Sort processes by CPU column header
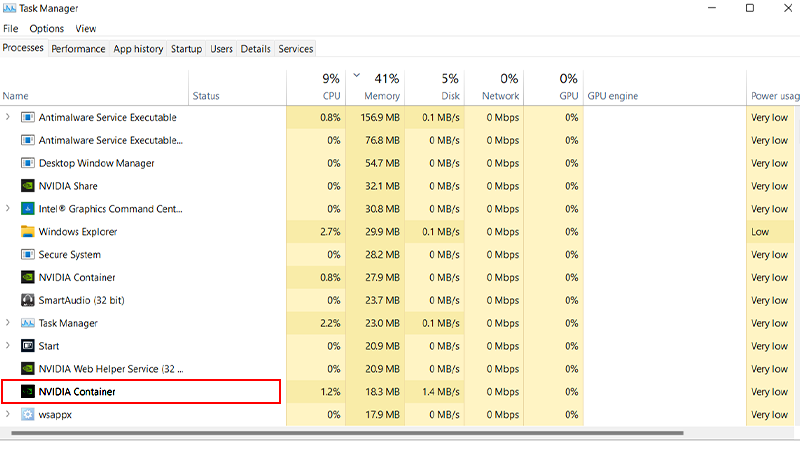This screenshot has width=800, height=450. pos(316,88)
